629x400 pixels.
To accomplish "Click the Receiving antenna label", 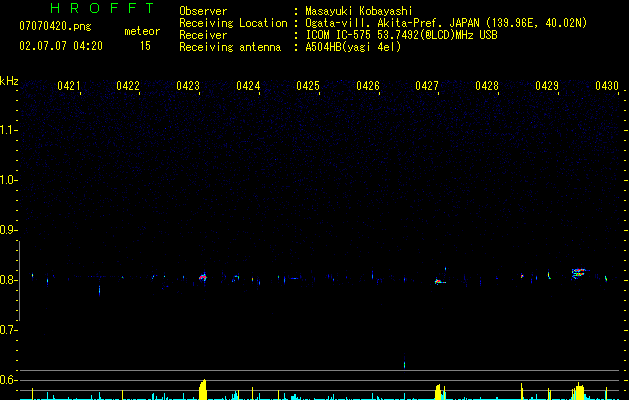I will [230, 47].
